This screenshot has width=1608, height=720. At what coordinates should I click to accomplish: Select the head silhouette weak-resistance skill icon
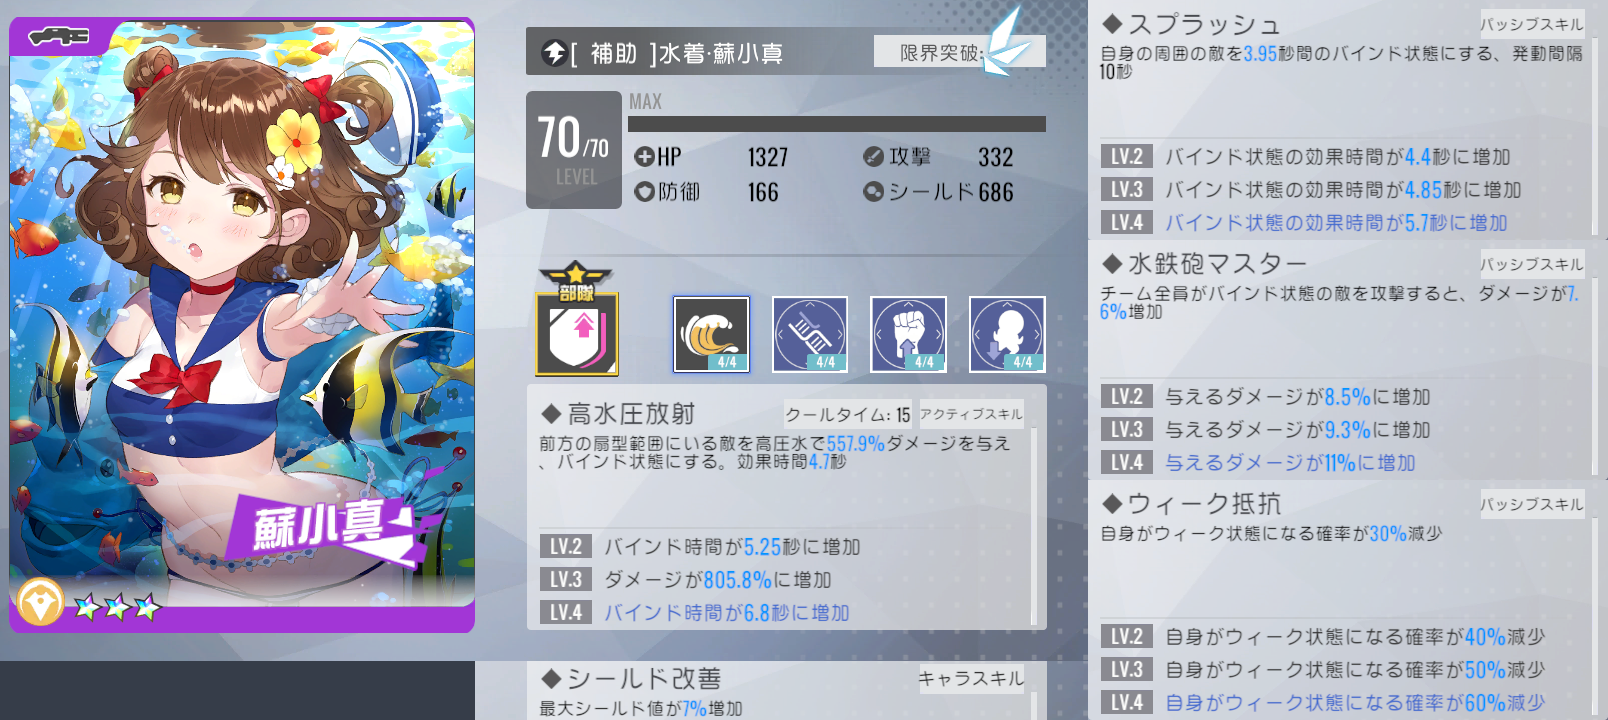[1007, 334]
